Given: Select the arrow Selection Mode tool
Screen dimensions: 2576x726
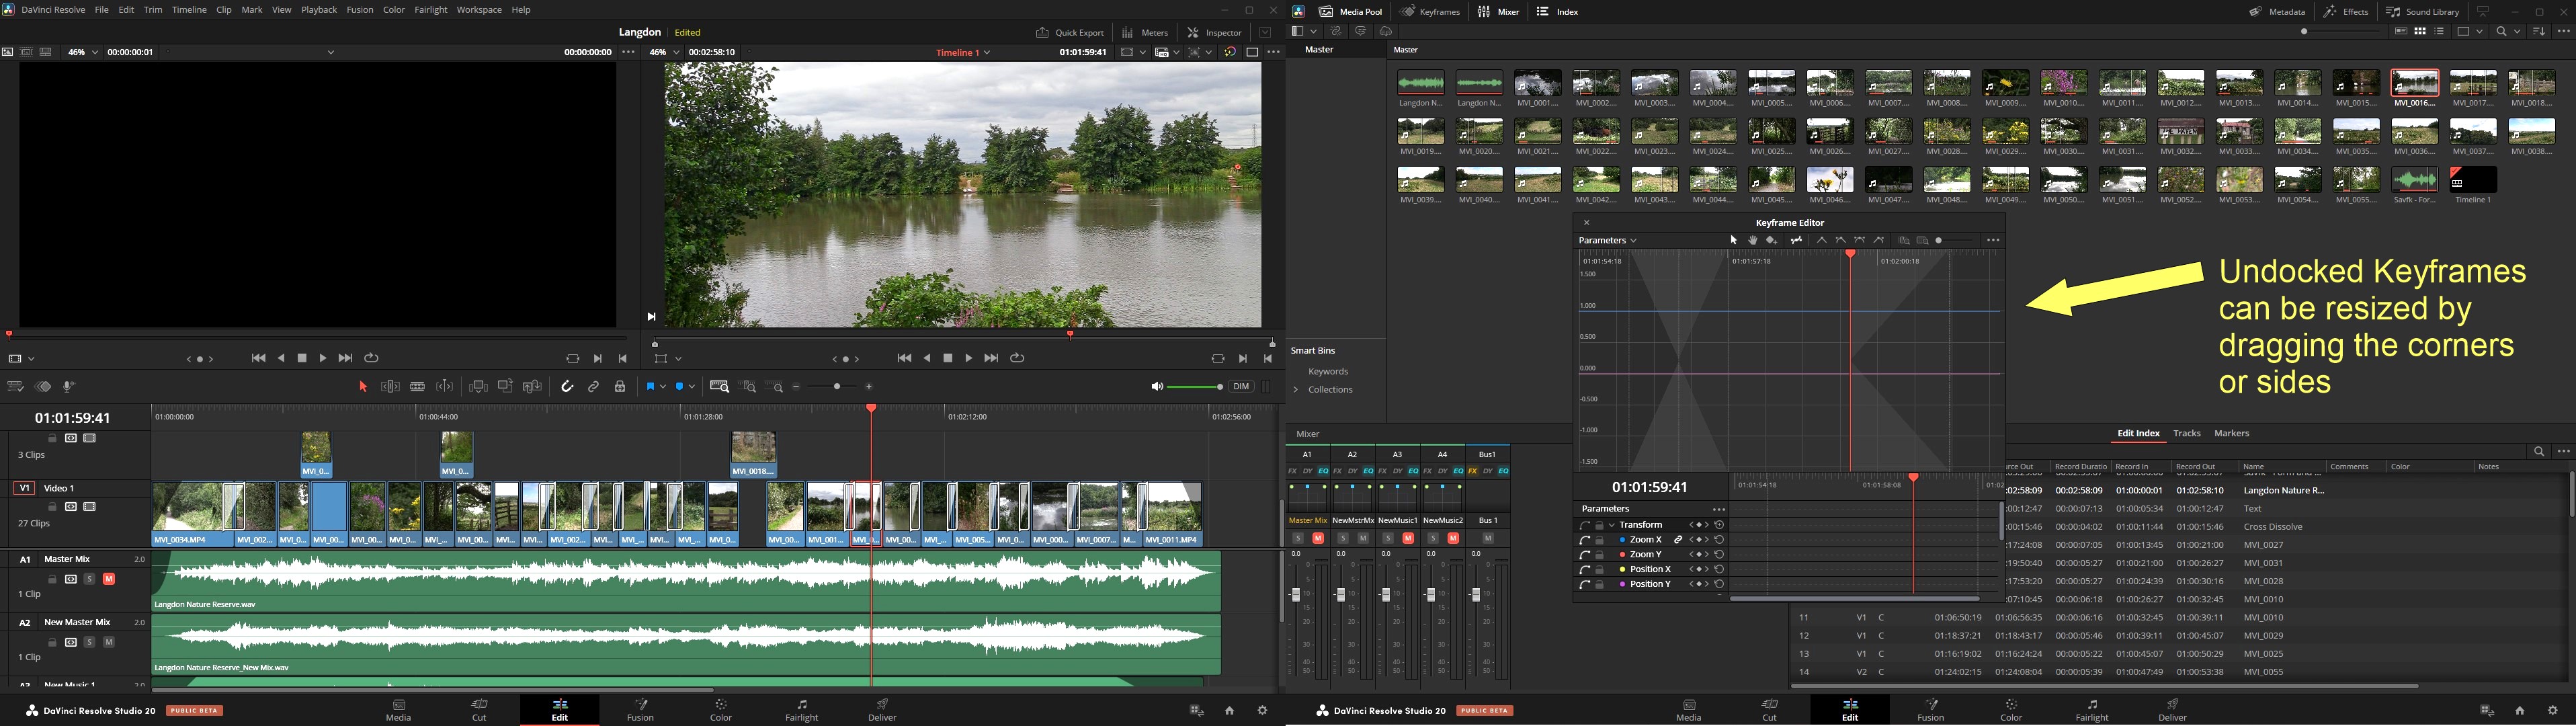Looking at the screenshot, I should [363, 387].
